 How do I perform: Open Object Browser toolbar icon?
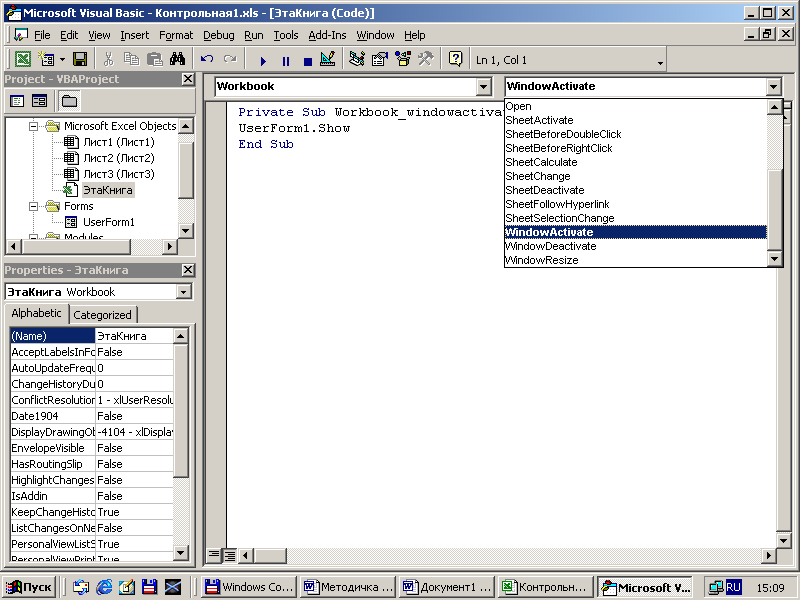(x=403, y=59)
